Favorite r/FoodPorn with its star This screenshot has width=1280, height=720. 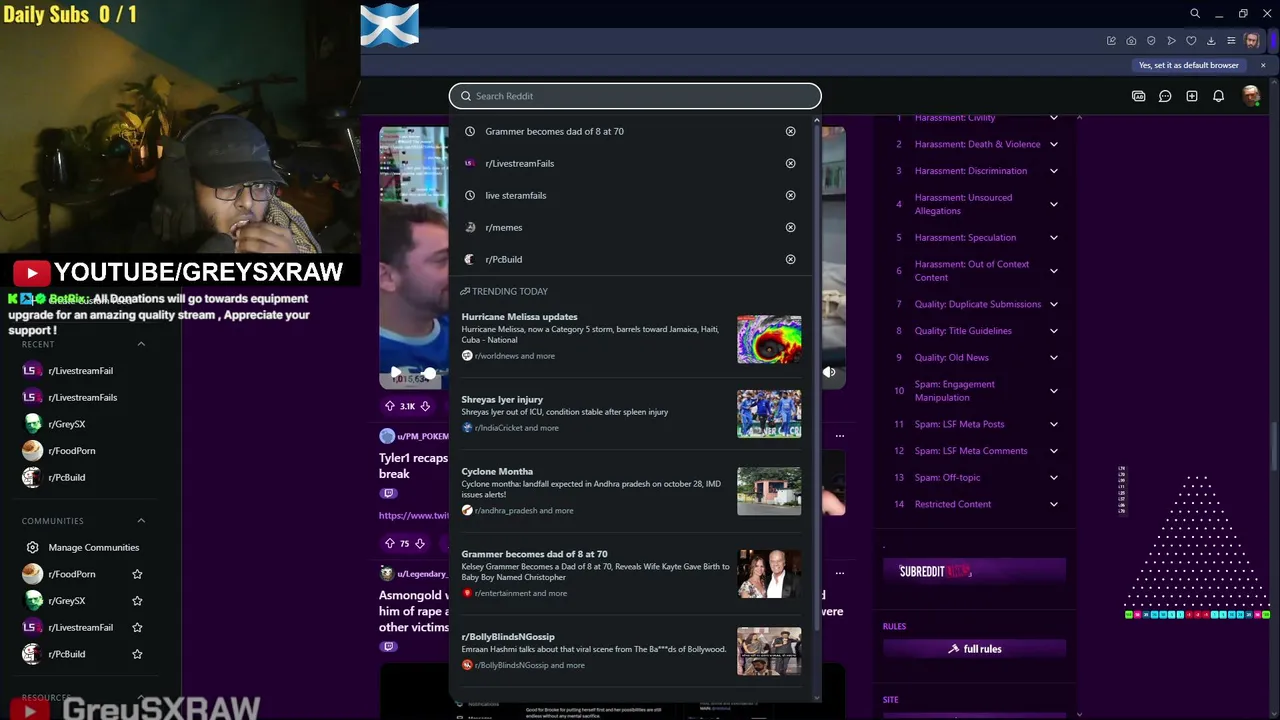(x=137, y=574)
